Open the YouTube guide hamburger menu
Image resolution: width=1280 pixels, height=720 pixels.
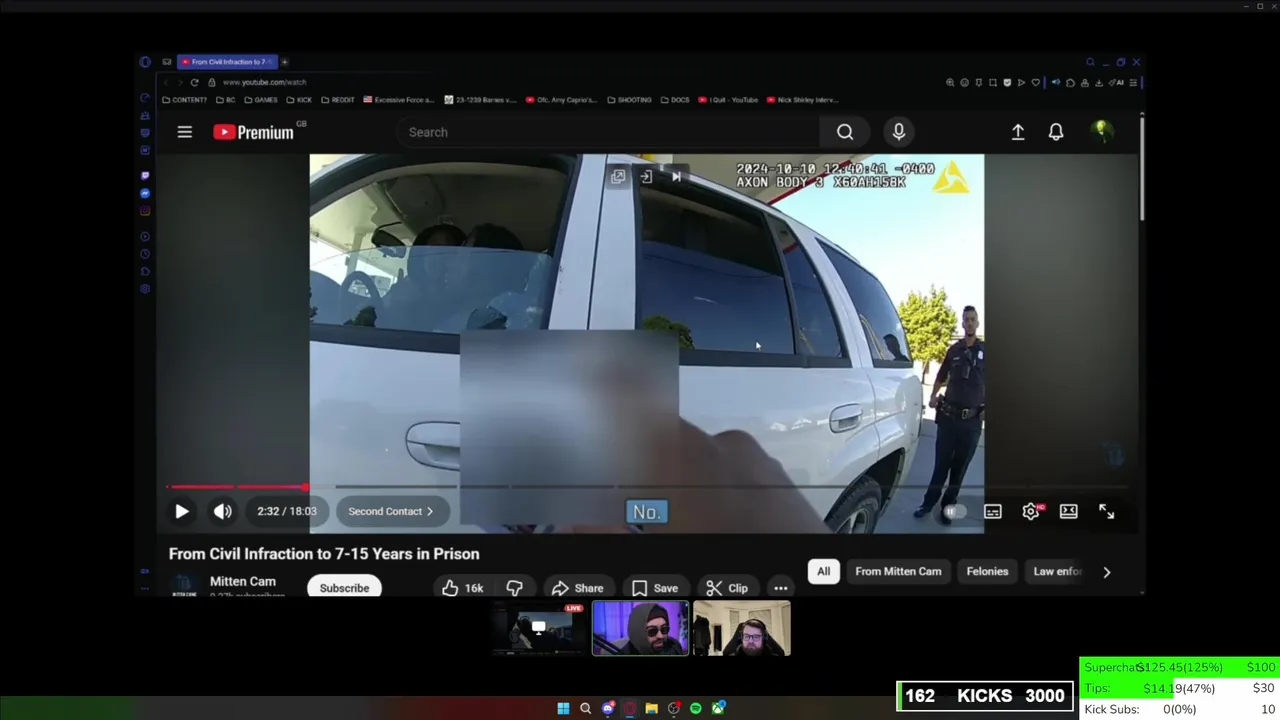185,132
